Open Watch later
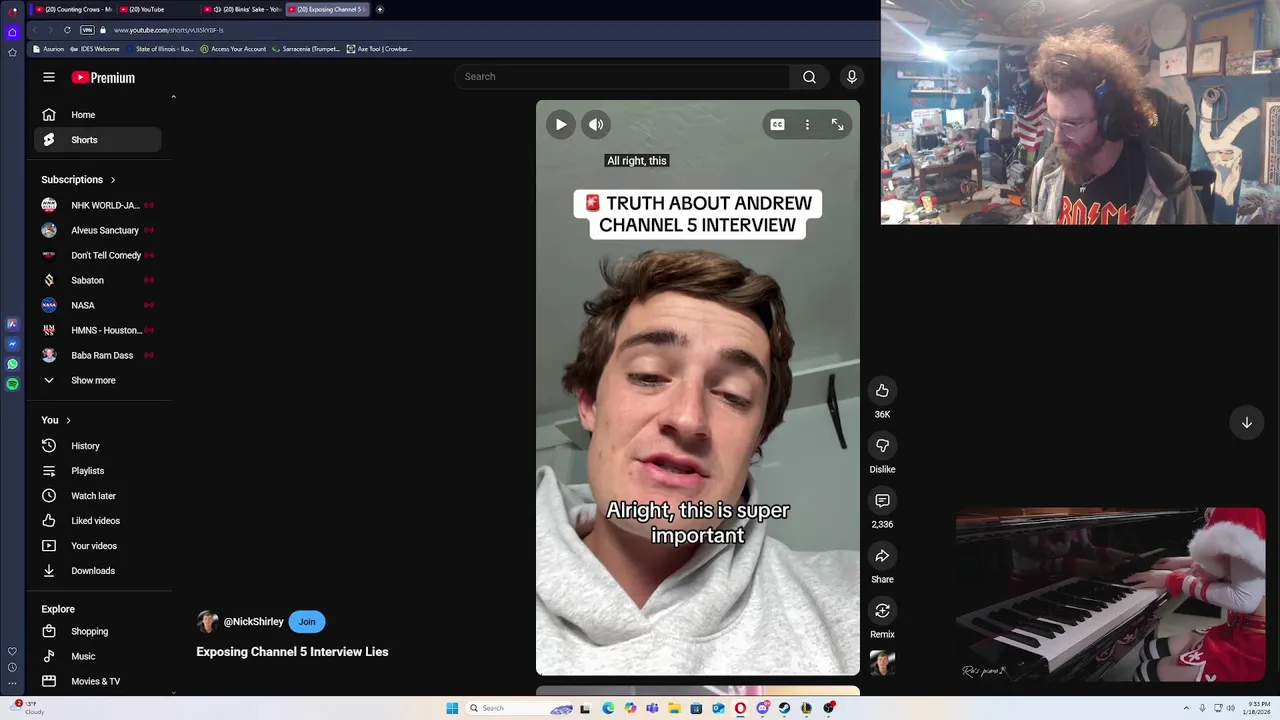 [x=97, y=496]
